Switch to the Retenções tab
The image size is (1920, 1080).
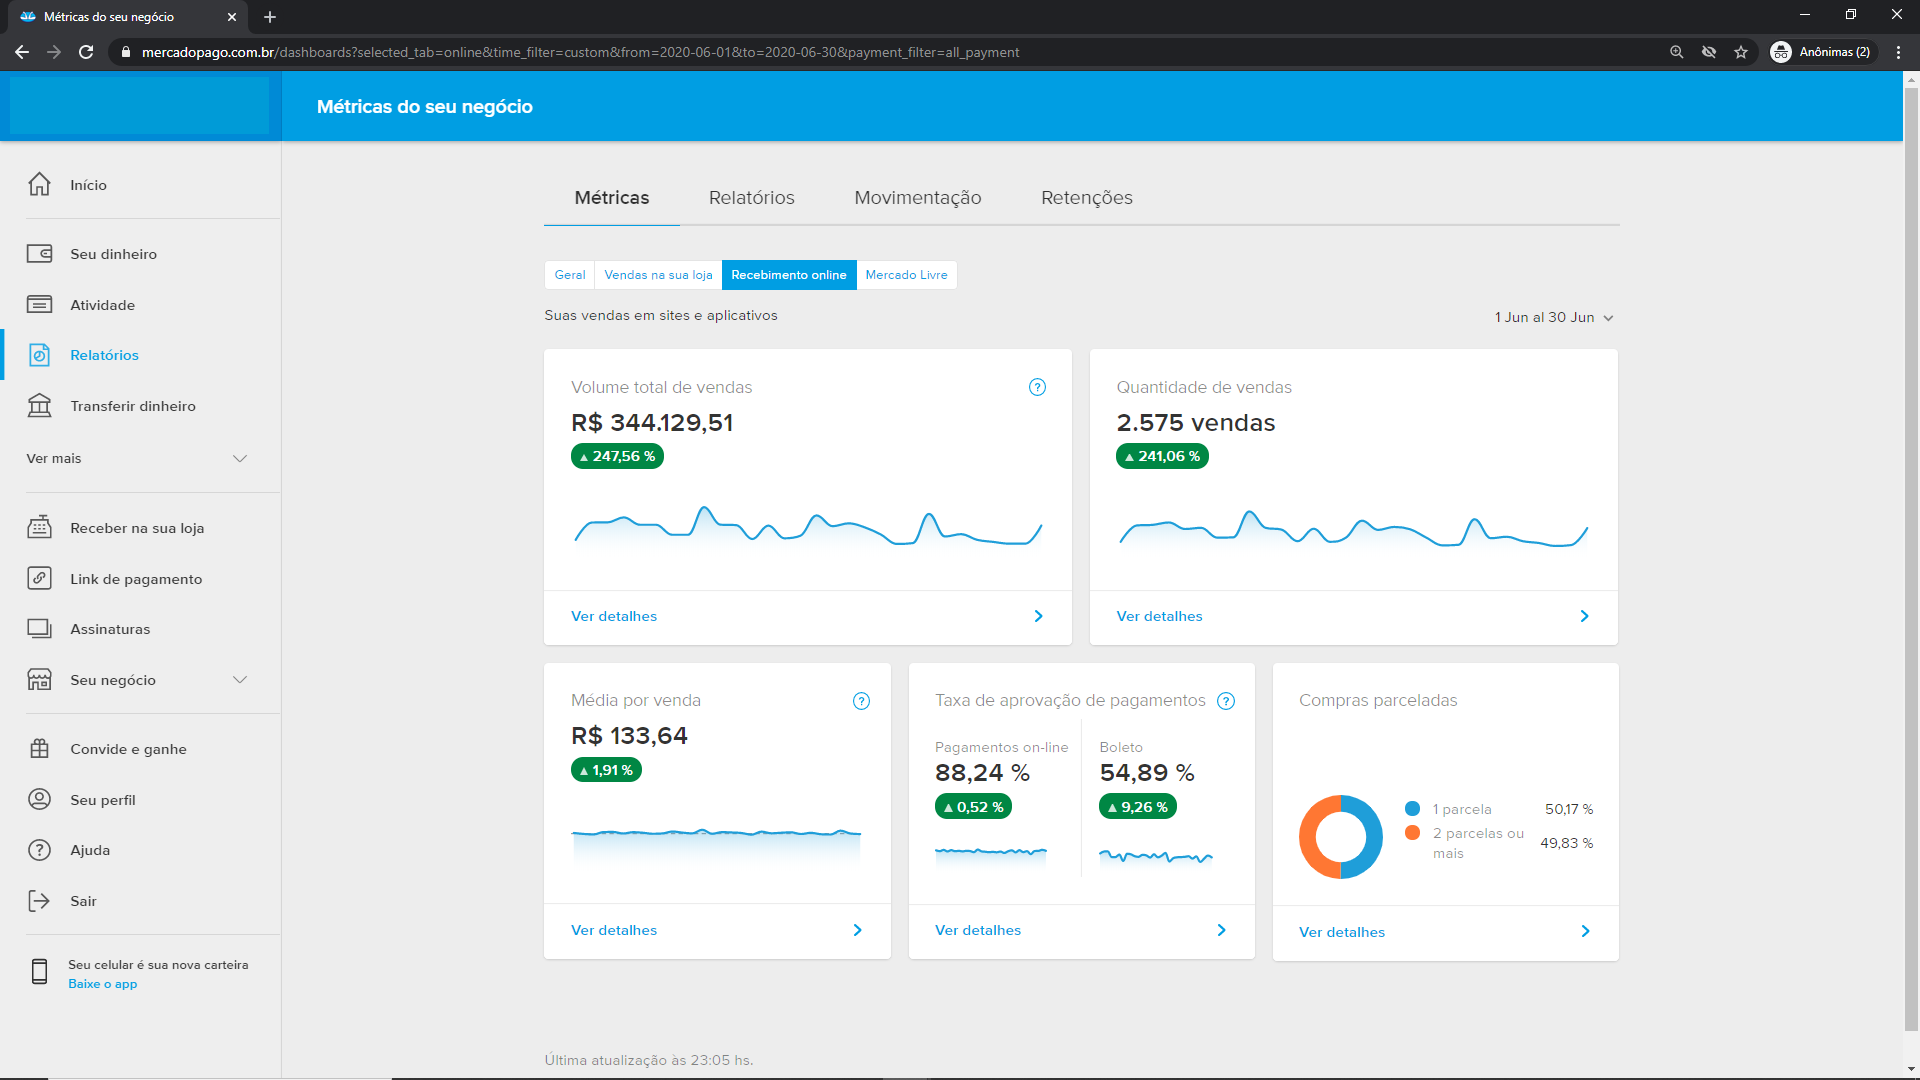click(x=1087, y=198)
